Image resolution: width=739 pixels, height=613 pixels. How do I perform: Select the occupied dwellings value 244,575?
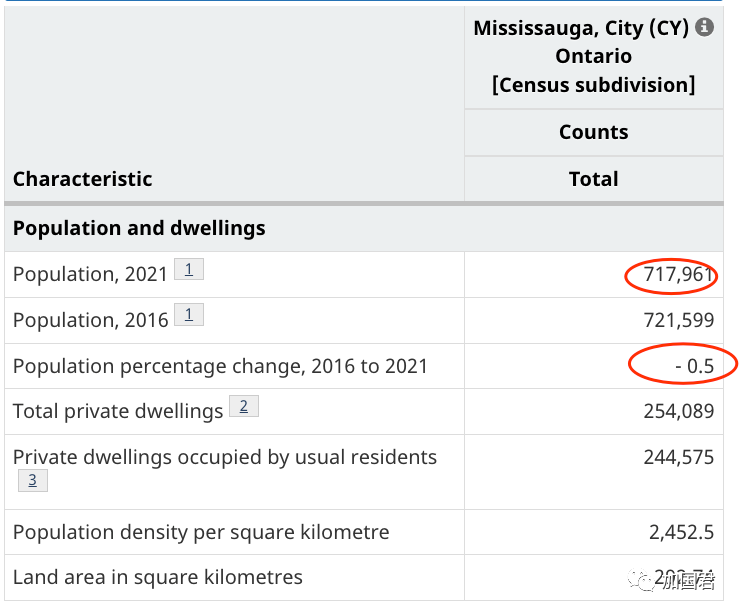(679, 458)
